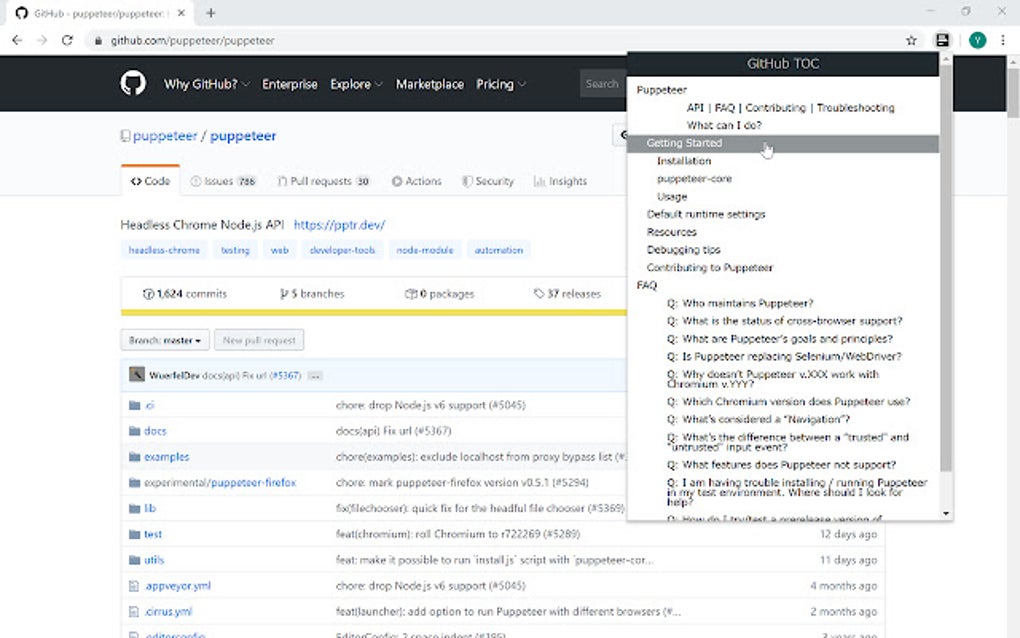
Task: Click the commits history clock icon
Action: coord(147,293)
